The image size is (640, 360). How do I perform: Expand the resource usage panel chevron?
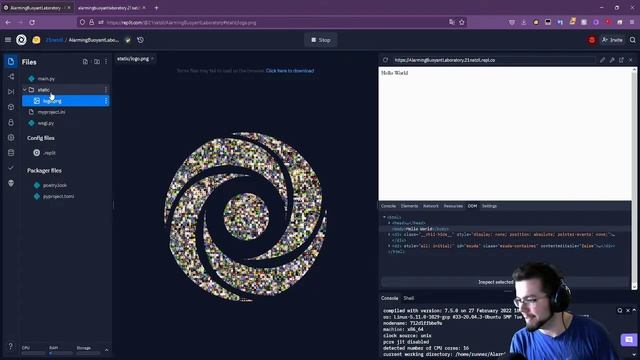pos(107,350)
